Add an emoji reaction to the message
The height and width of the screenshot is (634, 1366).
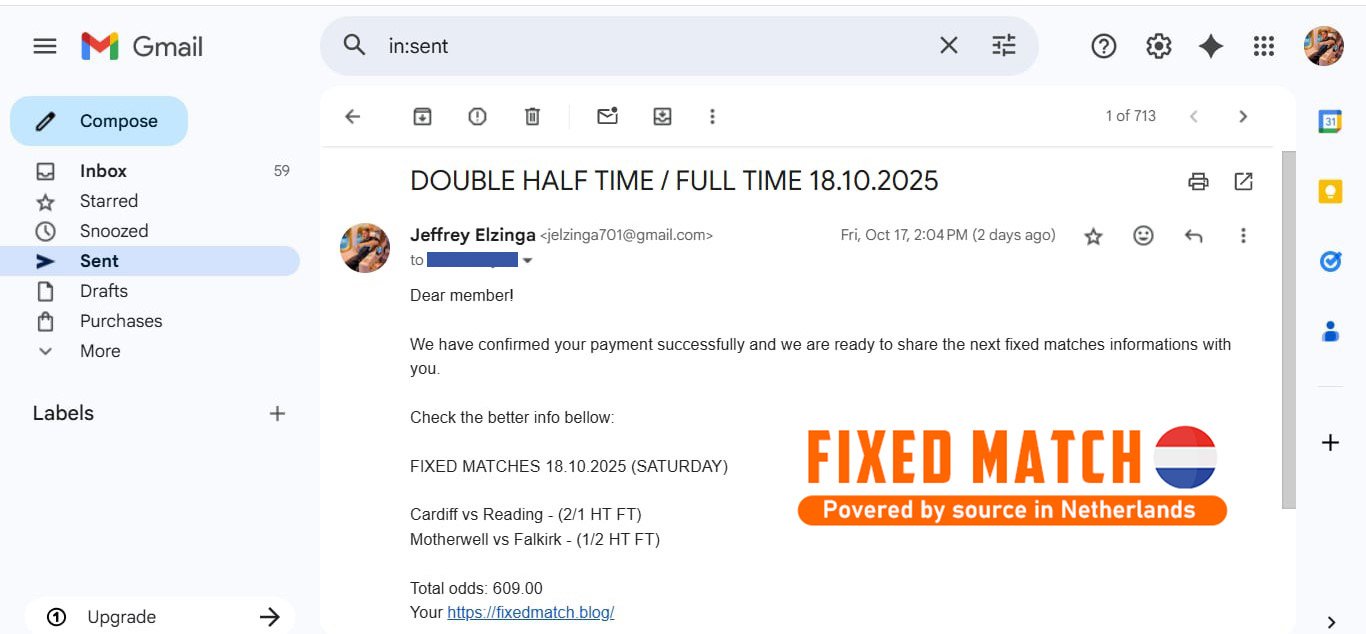(1143, 236)
